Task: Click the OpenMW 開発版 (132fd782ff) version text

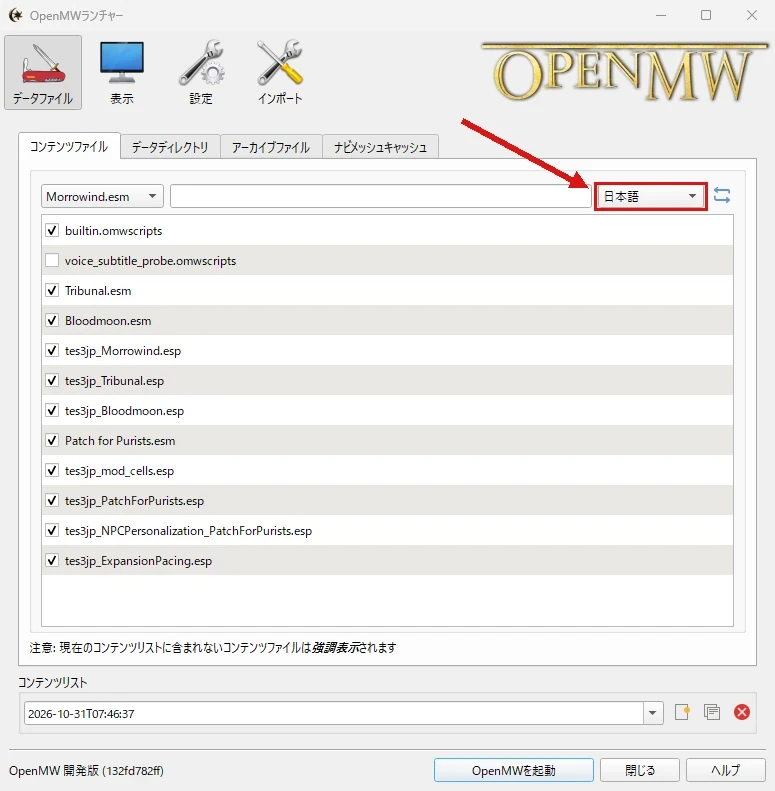Action: [86, 771]
